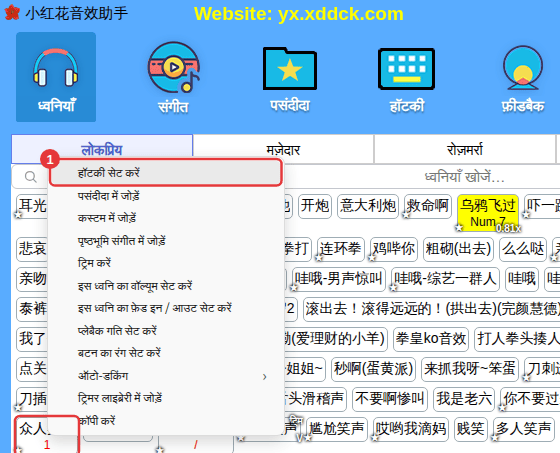Play the 点关 sound button

coord(32,369)
